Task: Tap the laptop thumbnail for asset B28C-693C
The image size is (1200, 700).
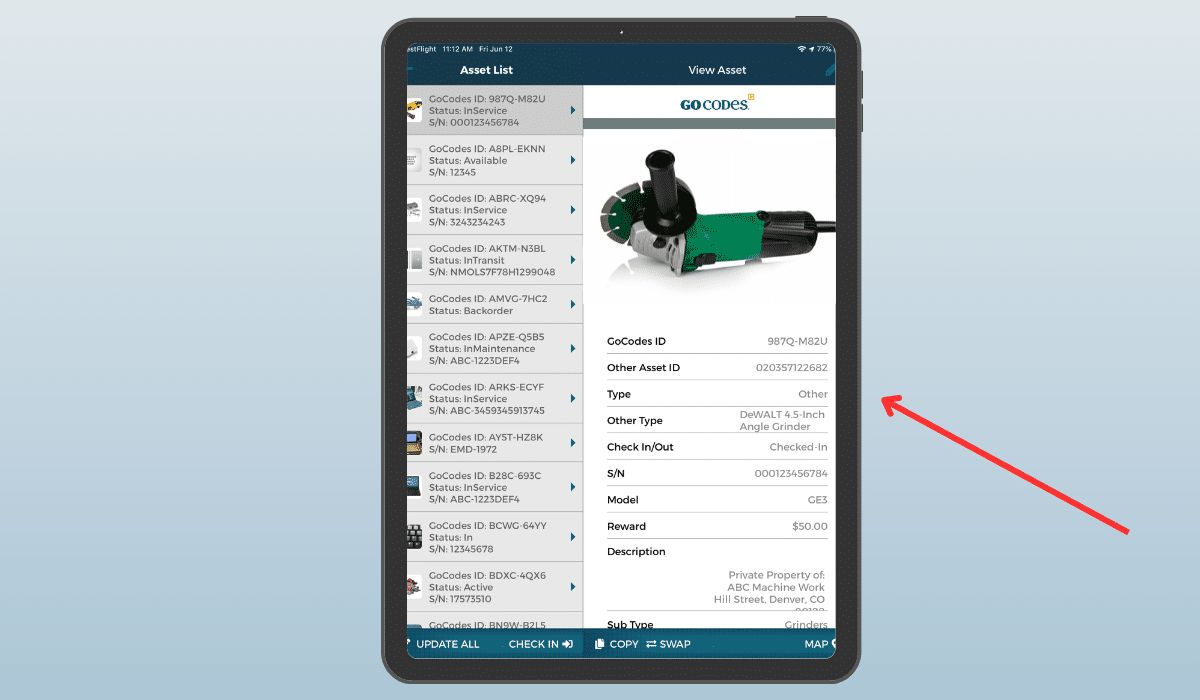Action: 414,487
